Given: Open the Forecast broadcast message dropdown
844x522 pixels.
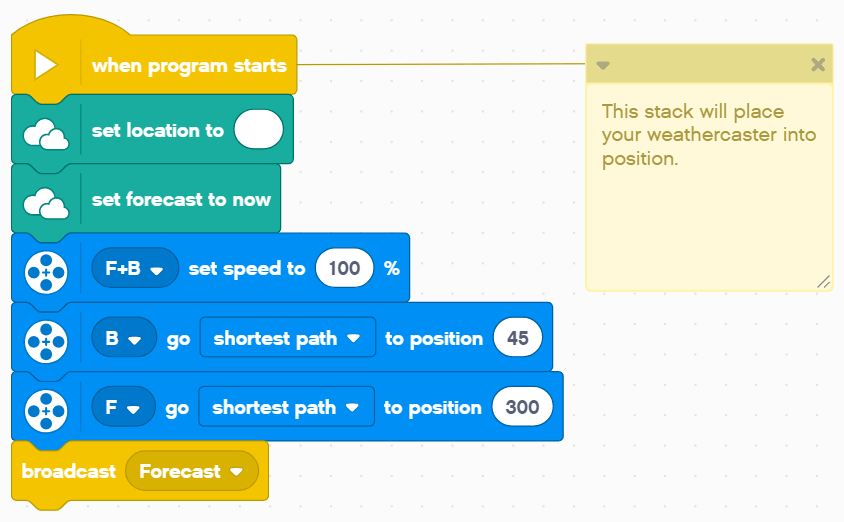Looking at the screenshot, I should [192, 471].
